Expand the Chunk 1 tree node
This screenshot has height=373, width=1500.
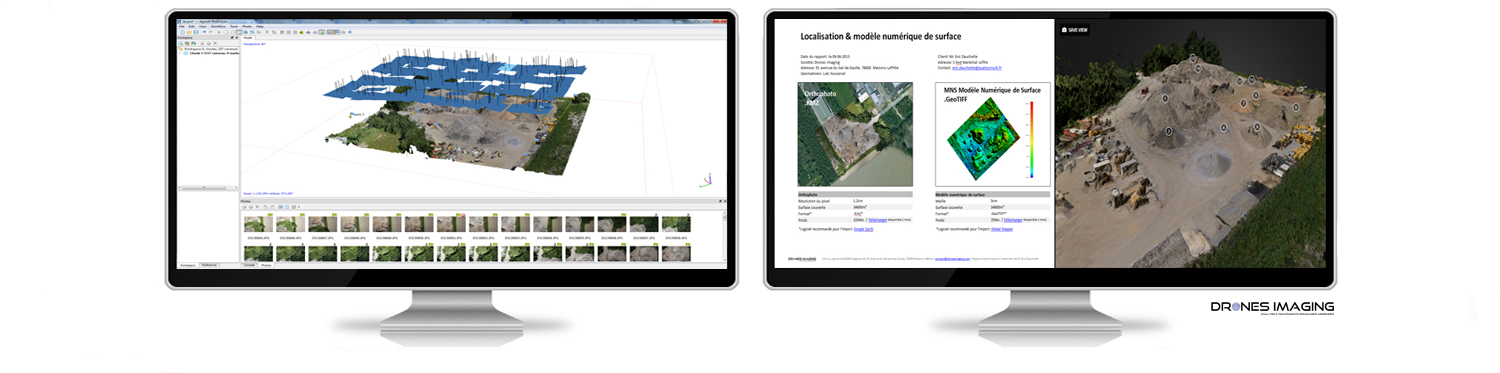click(x=180, y=53)
